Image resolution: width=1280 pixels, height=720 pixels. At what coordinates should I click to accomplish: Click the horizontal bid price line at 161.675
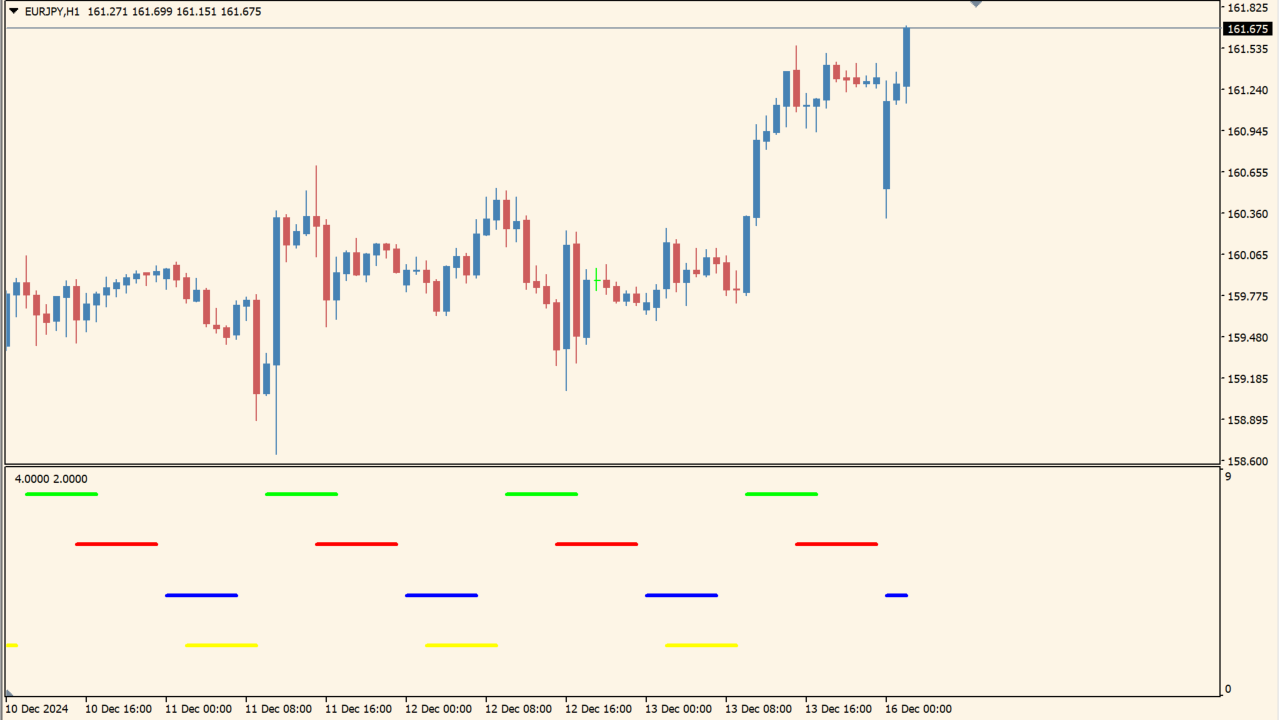tap(612, 28)
